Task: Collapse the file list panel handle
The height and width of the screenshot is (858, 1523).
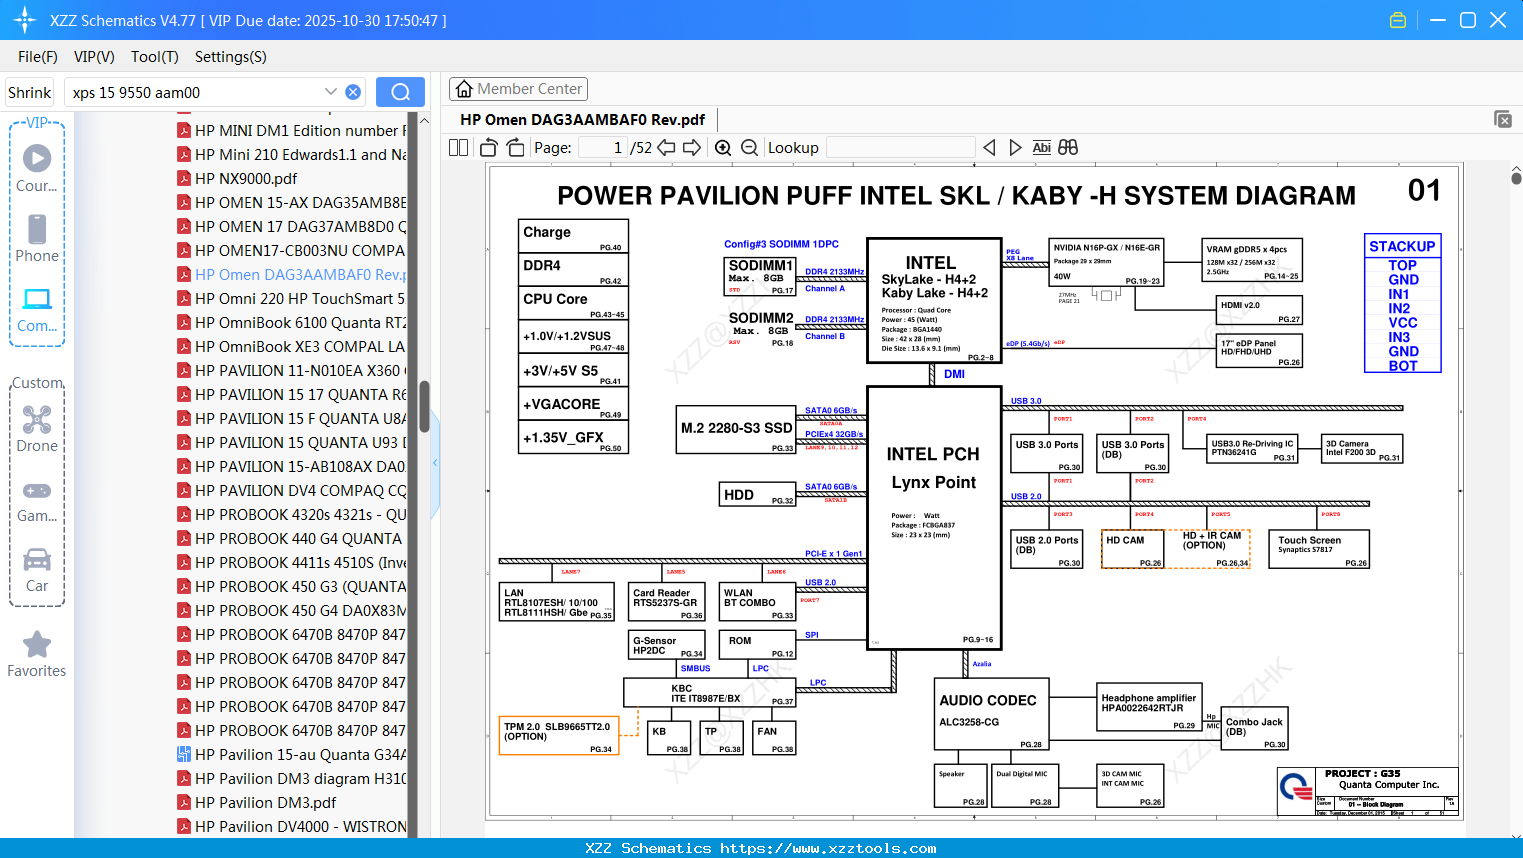Action: [435, 463]
